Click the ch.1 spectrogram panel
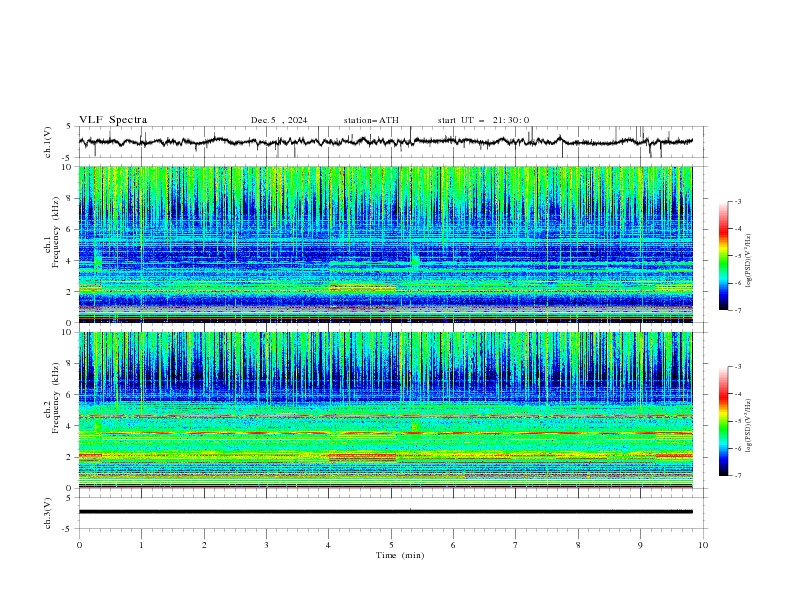Screen dimensions: 792x612 pyautogui.click(x=385, y=244)
